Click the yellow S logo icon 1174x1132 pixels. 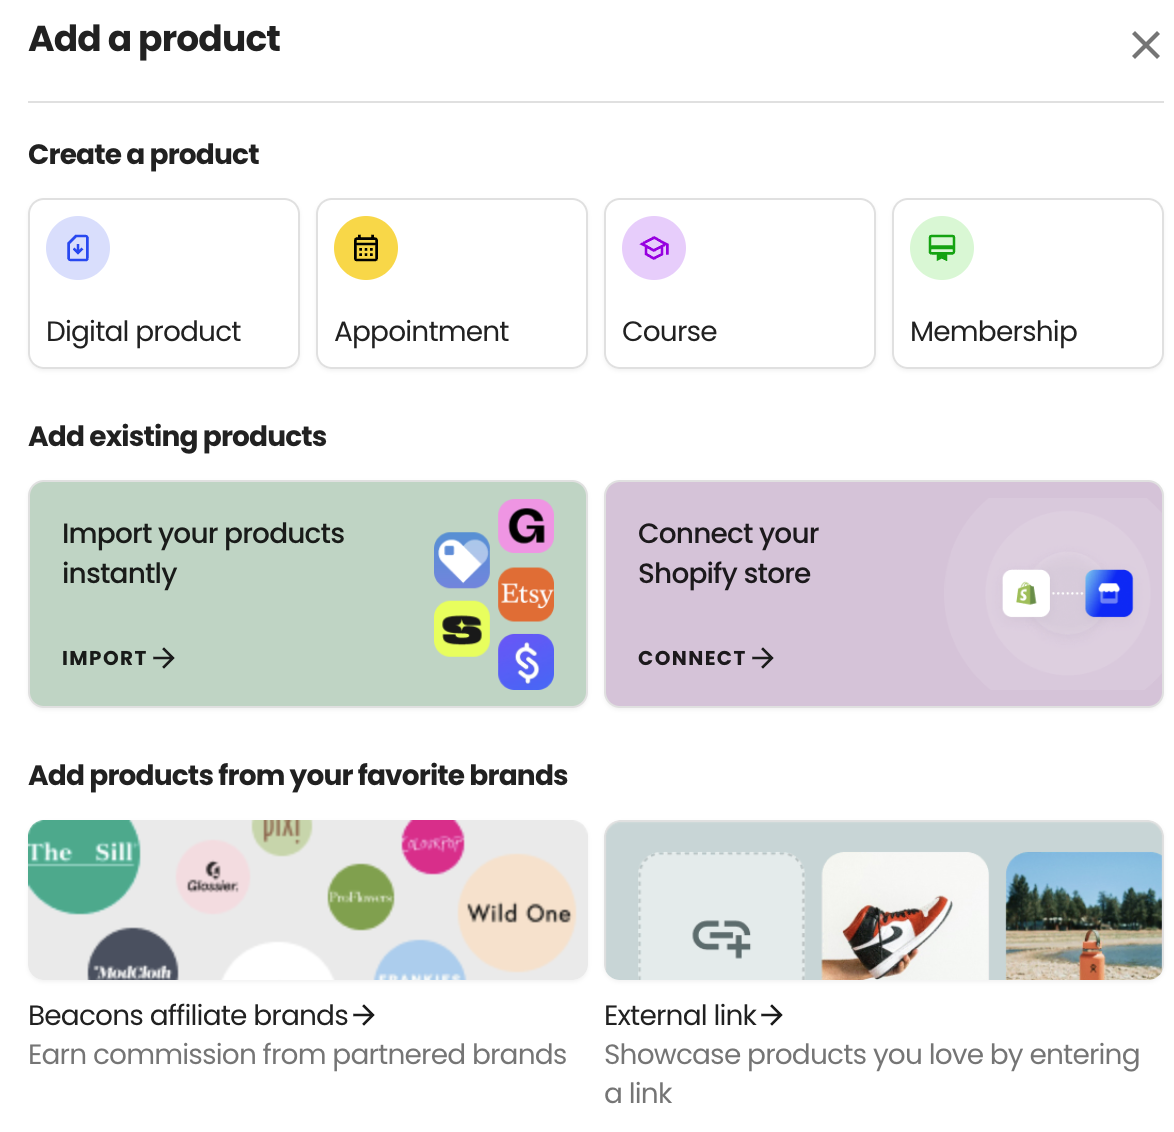coord(462,629)
